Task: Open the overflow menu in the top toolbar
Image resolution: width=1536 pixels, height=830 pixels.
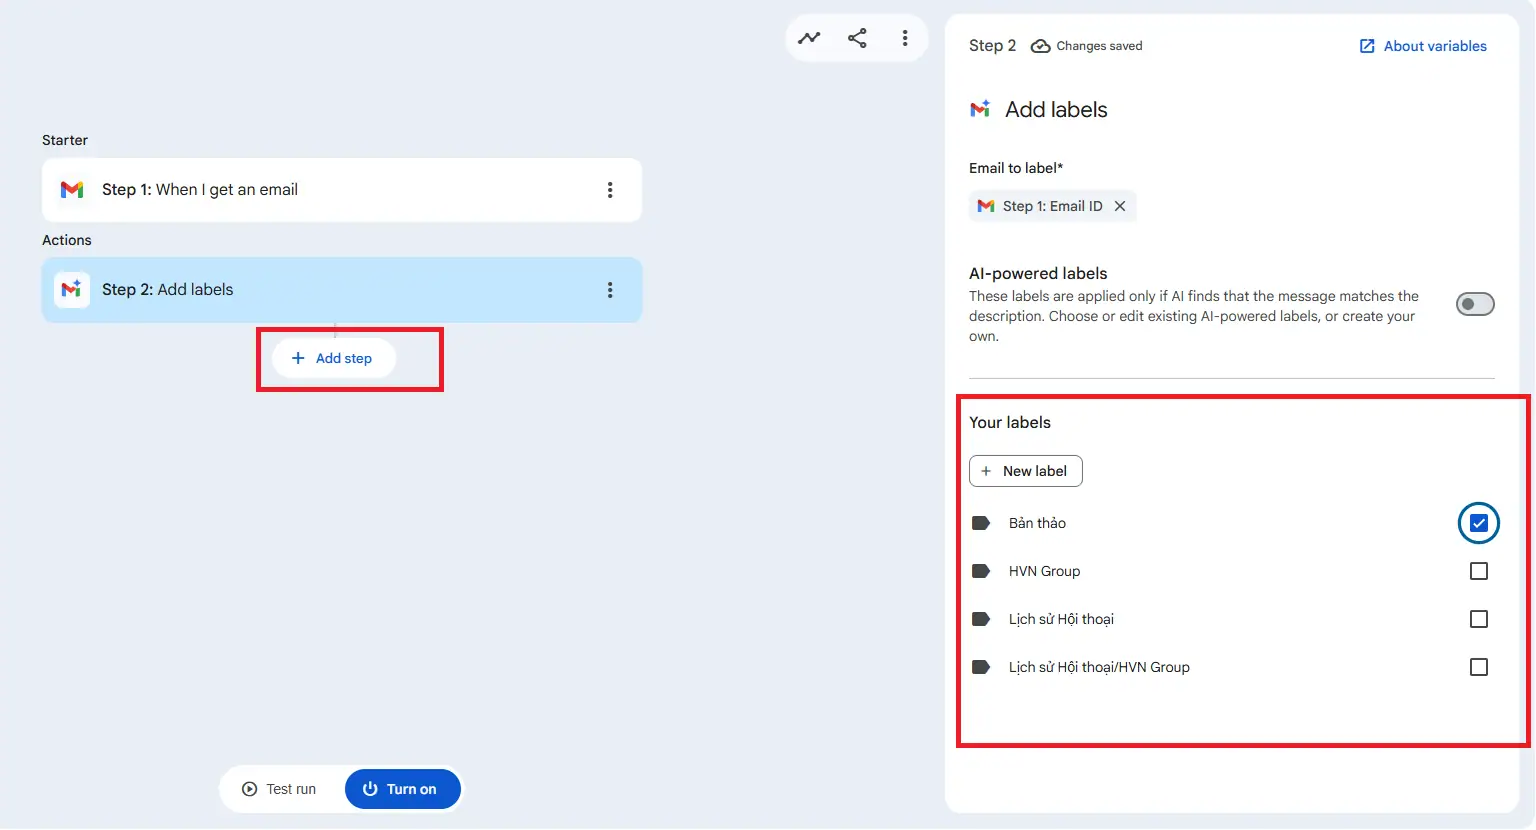Action: [x=904, y=37]
